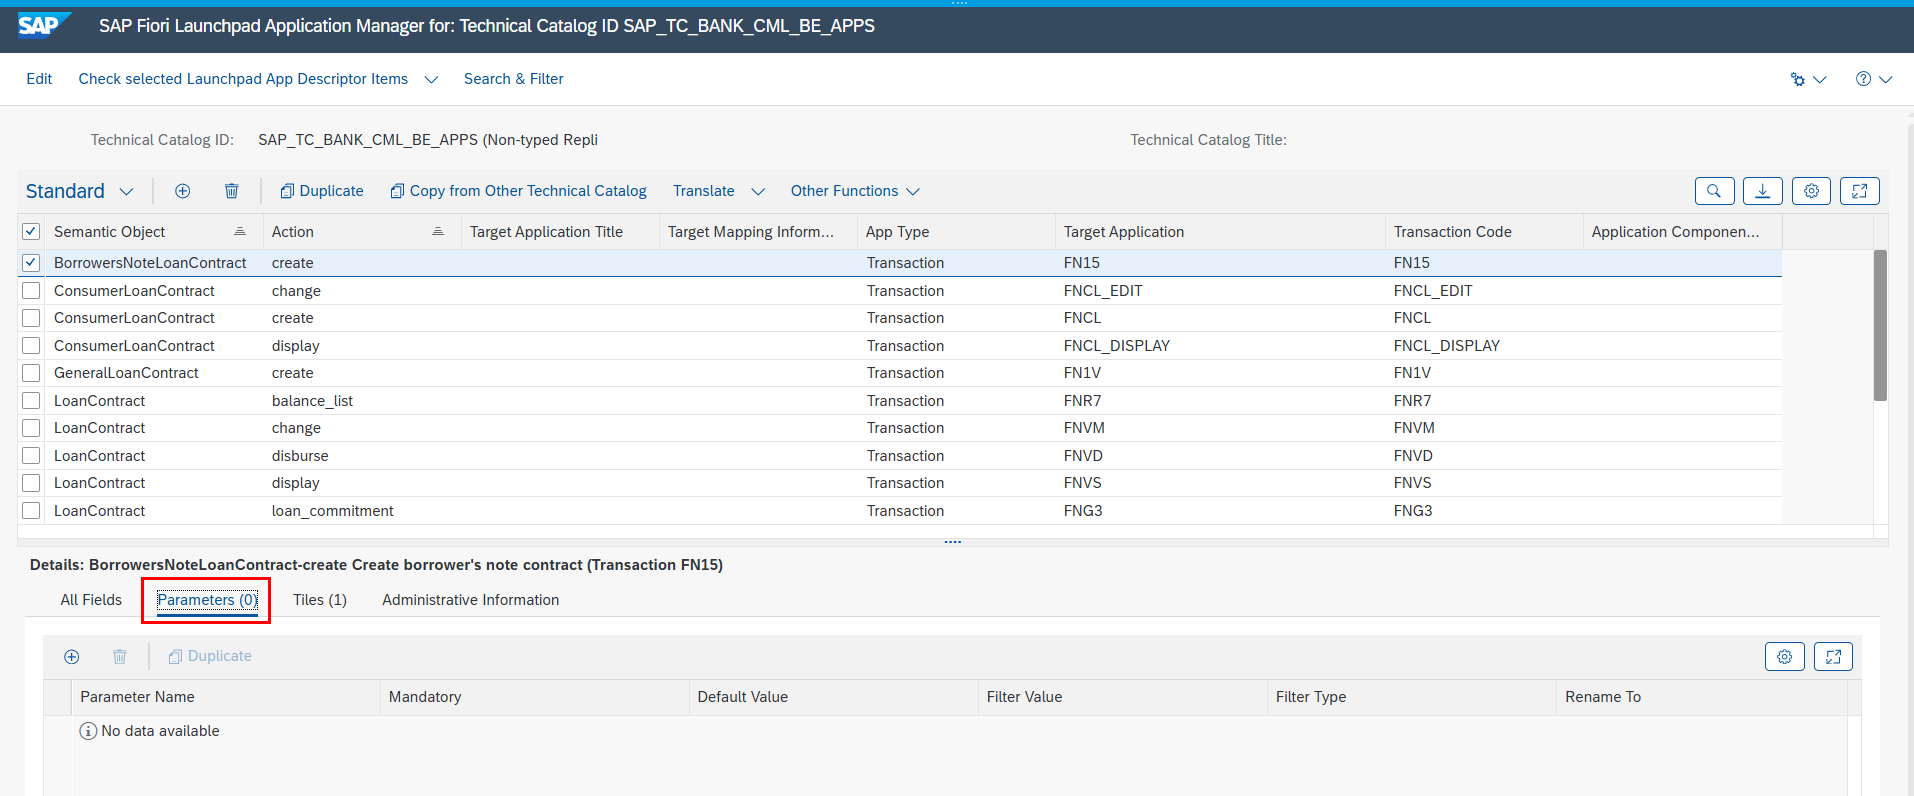Click the info icon beside No data available
Viewport: 1914px width, 796px height.
click(x=88, y=731)
